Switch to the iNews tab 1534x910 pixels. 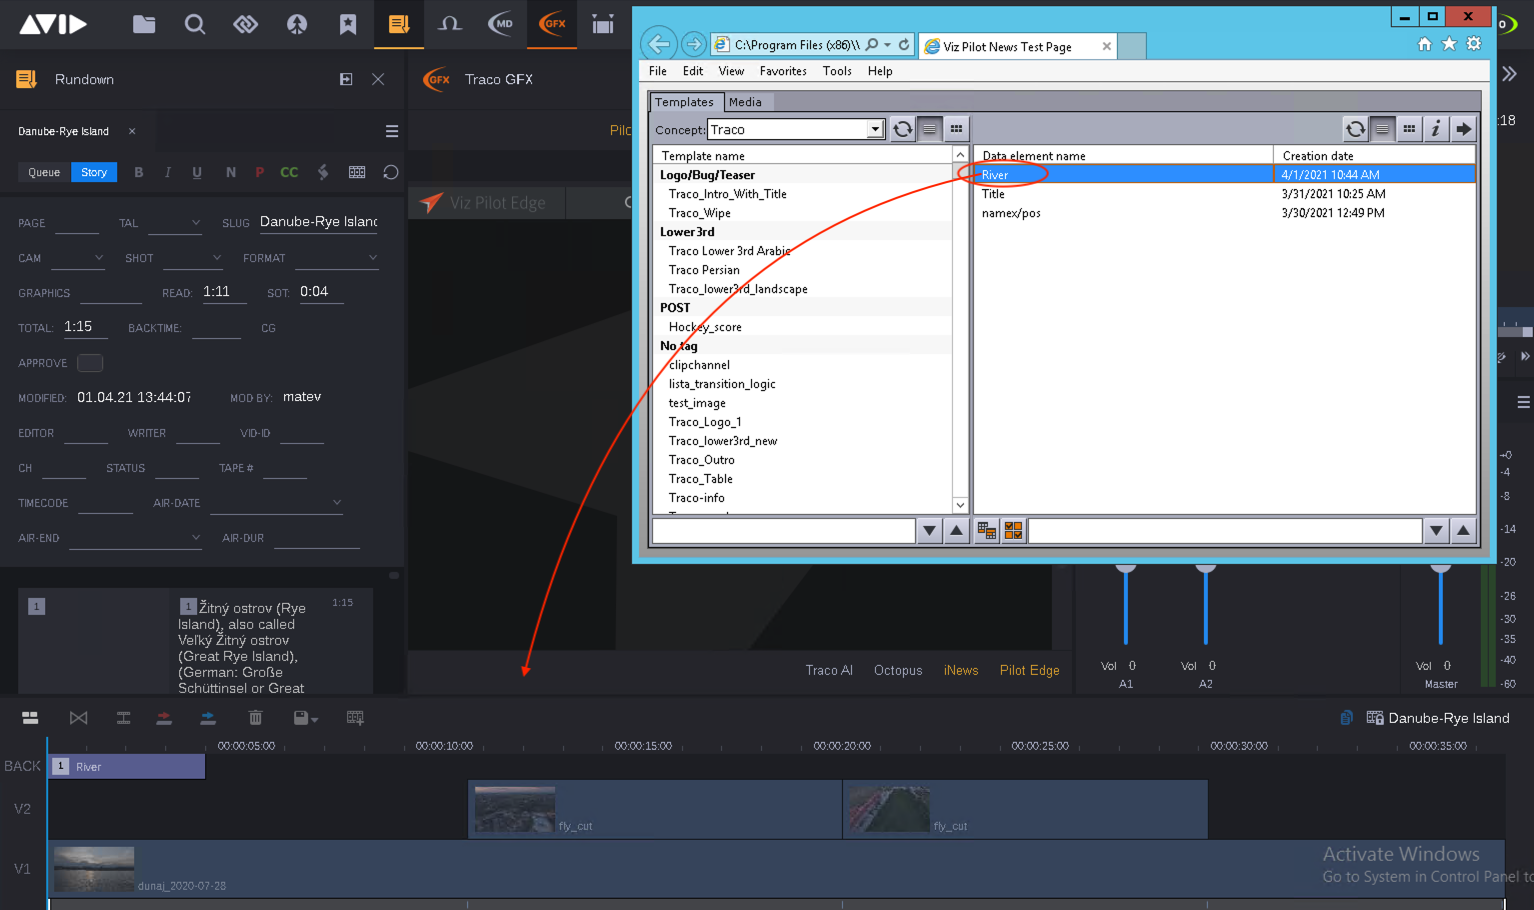pos(961,670)
